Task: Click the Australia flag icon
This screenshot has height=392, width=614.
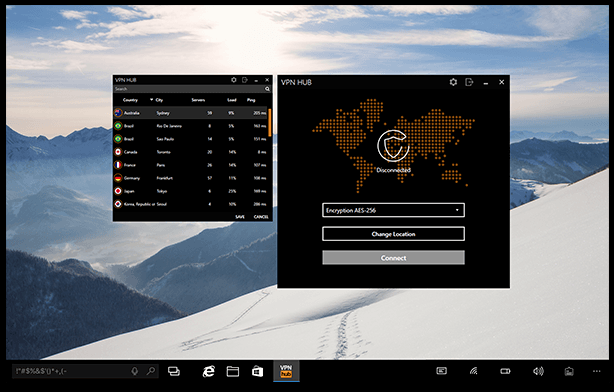Action: [x=118, y=113]
